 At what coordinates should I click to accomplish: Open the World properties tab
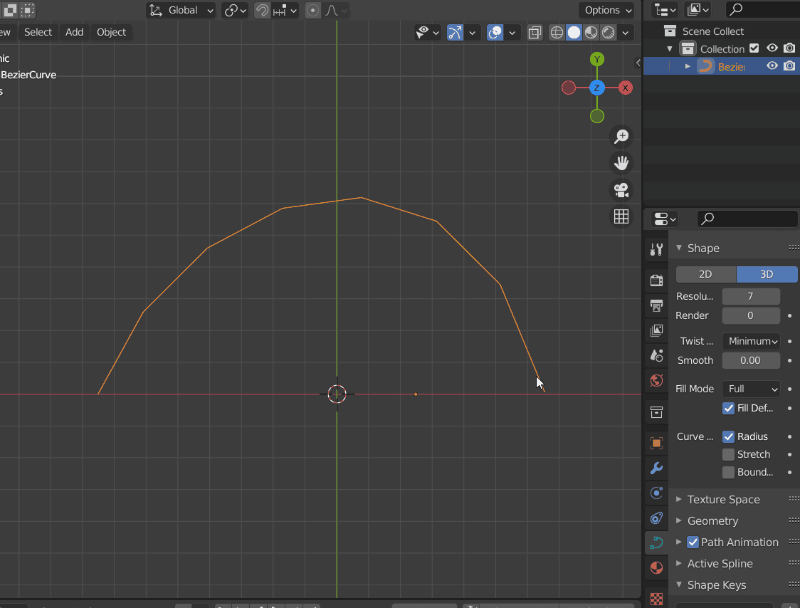pyautogui.click(x=657, y=381)
